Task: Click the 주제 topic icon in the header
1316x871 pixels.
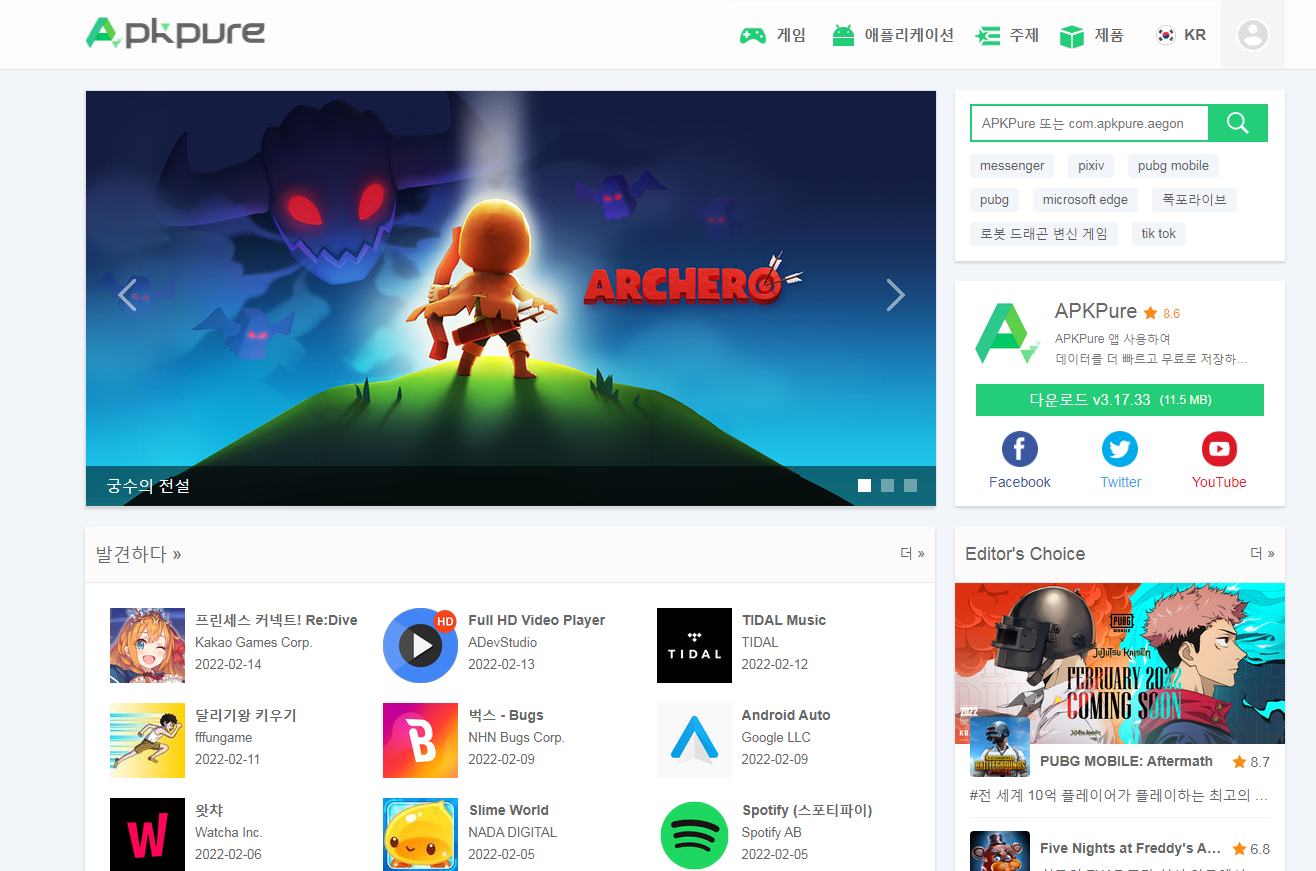Action: [988, 36]
